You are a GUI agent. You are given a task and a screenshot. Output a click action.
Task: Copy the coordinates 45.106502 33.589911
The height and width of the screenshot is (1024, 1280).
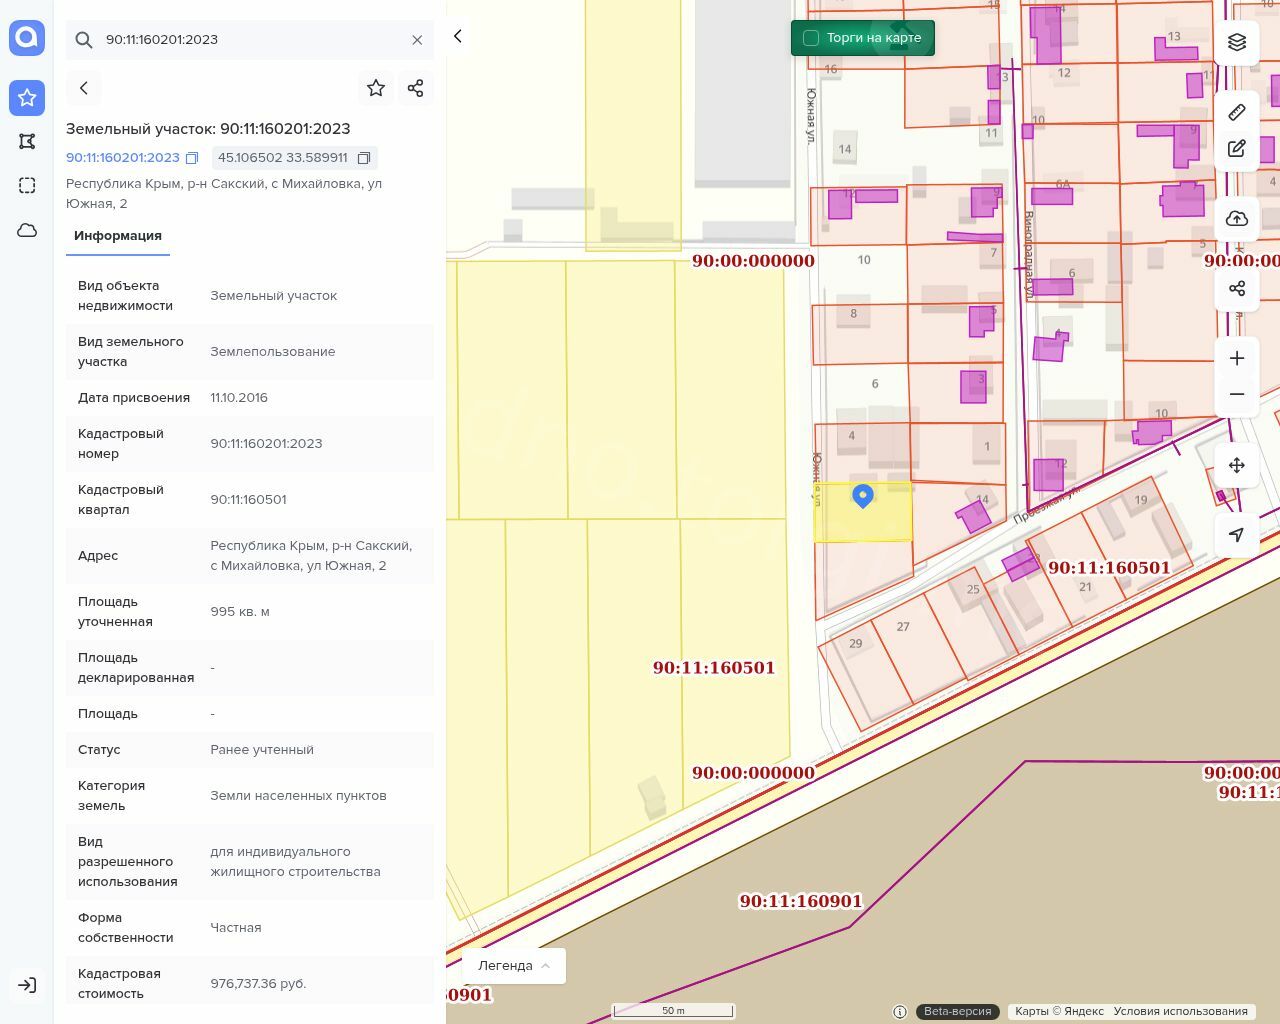(x=364, y=158)
